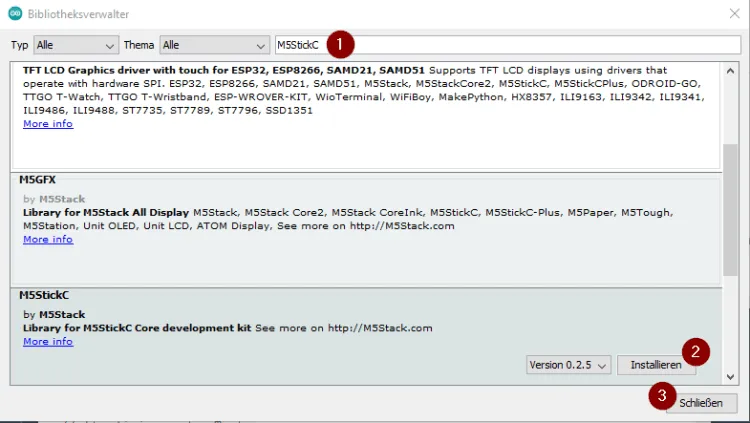Select the M5GFX library heading

(37, 180)
